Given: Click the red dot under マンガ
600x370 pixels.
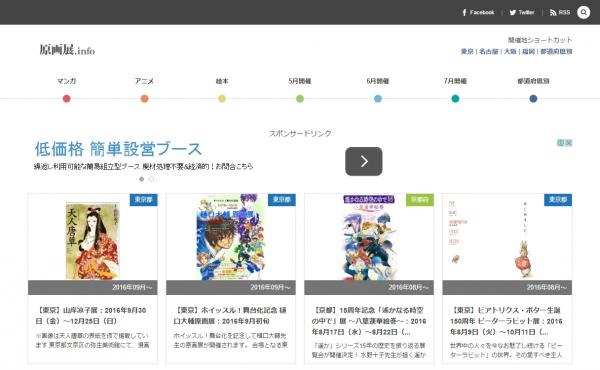Looking at the screenshot, I should 67,99.
